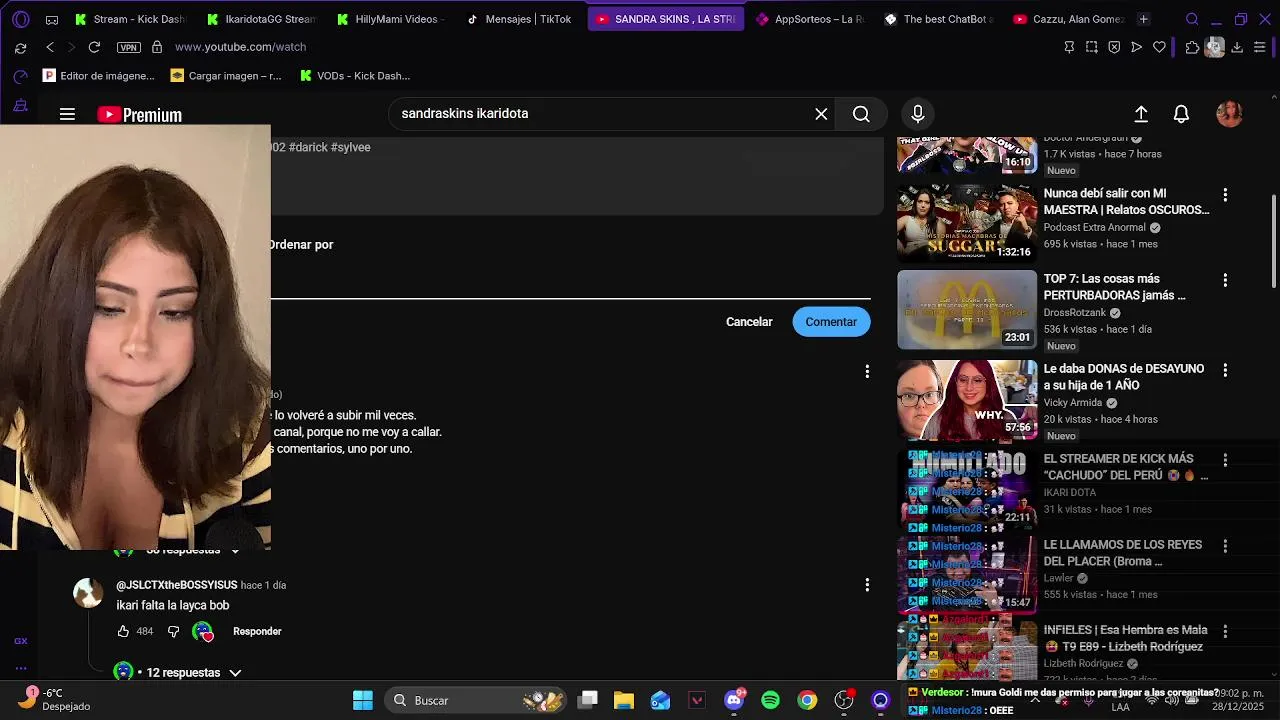Click Responder under the layca bob comment
This screenshot has width=1280, height=720.
257,631
